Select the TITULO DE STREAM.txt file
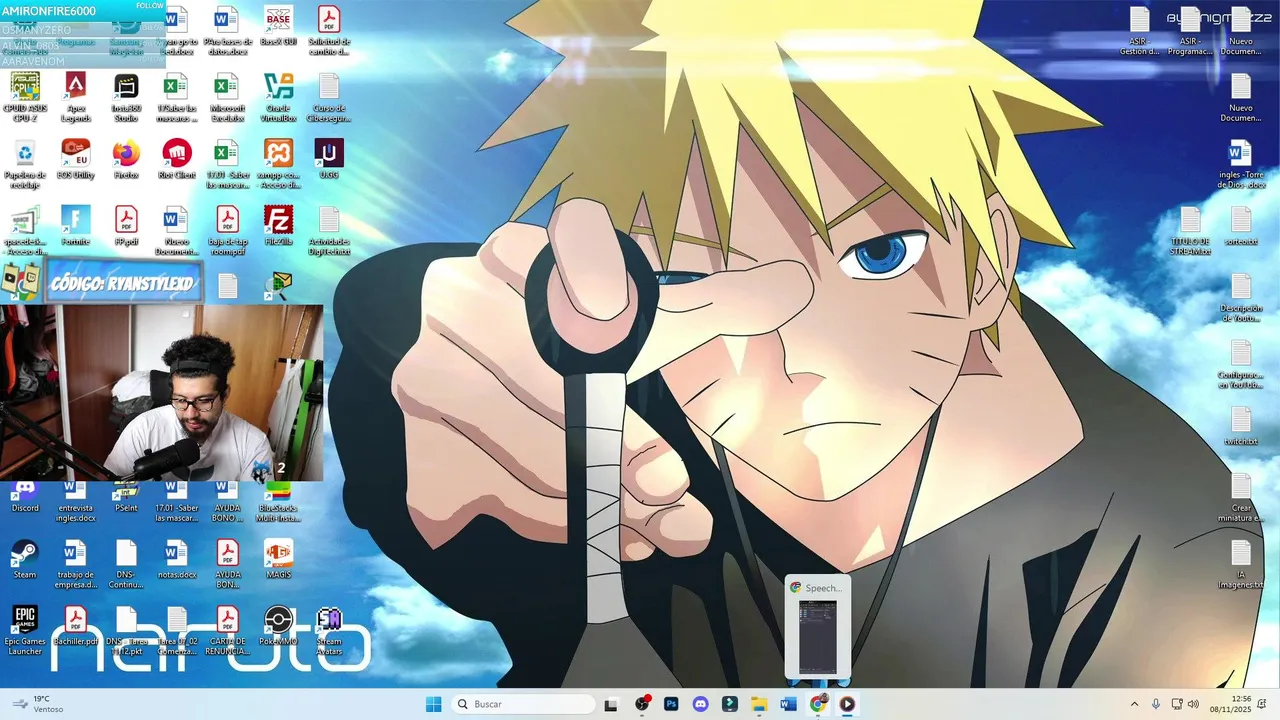 1190,231
